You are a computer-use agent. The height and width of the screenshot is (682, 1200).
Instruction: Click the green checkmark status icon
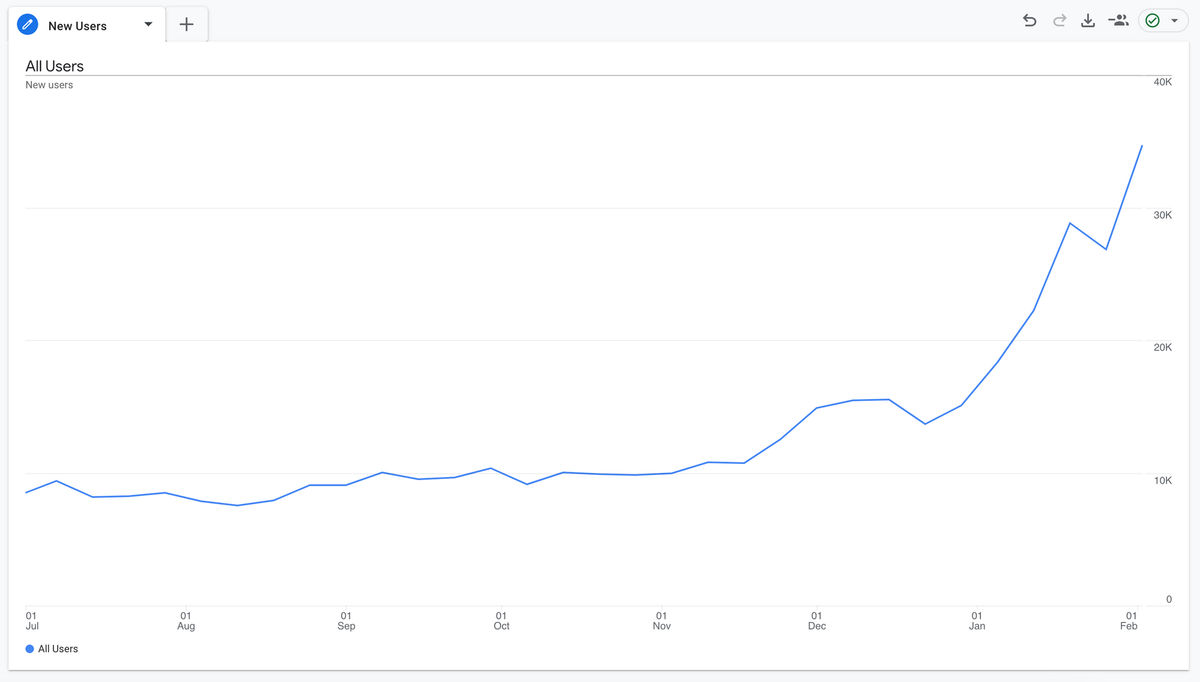pyautogui.click(x=1152, y=20)
